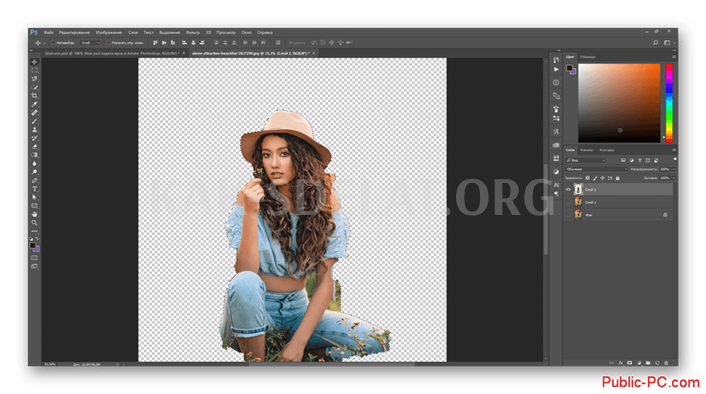
Task: Show the Фон background layer visibility box
Action: coord(568,215)
